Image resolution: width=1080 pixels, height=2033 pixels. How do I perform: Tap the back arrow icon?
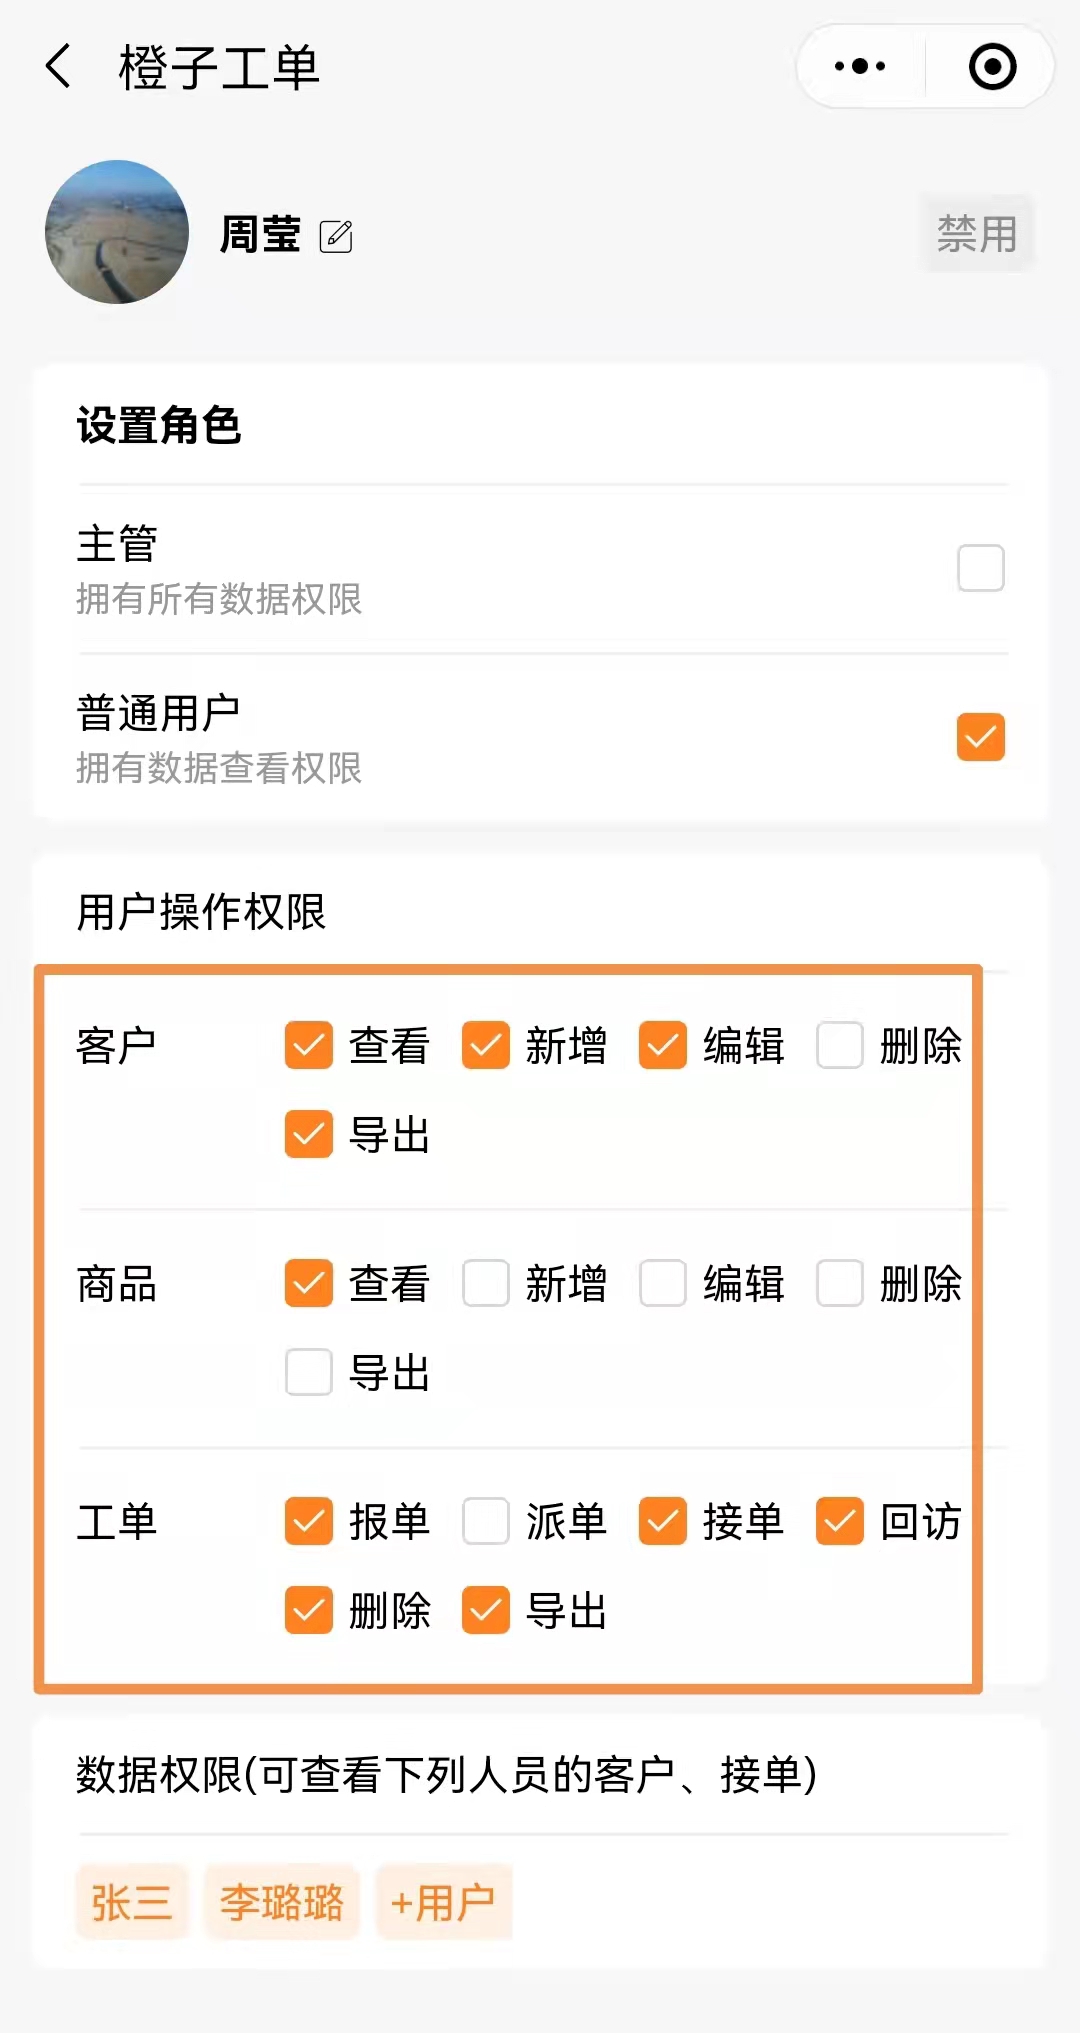(60, 67)
